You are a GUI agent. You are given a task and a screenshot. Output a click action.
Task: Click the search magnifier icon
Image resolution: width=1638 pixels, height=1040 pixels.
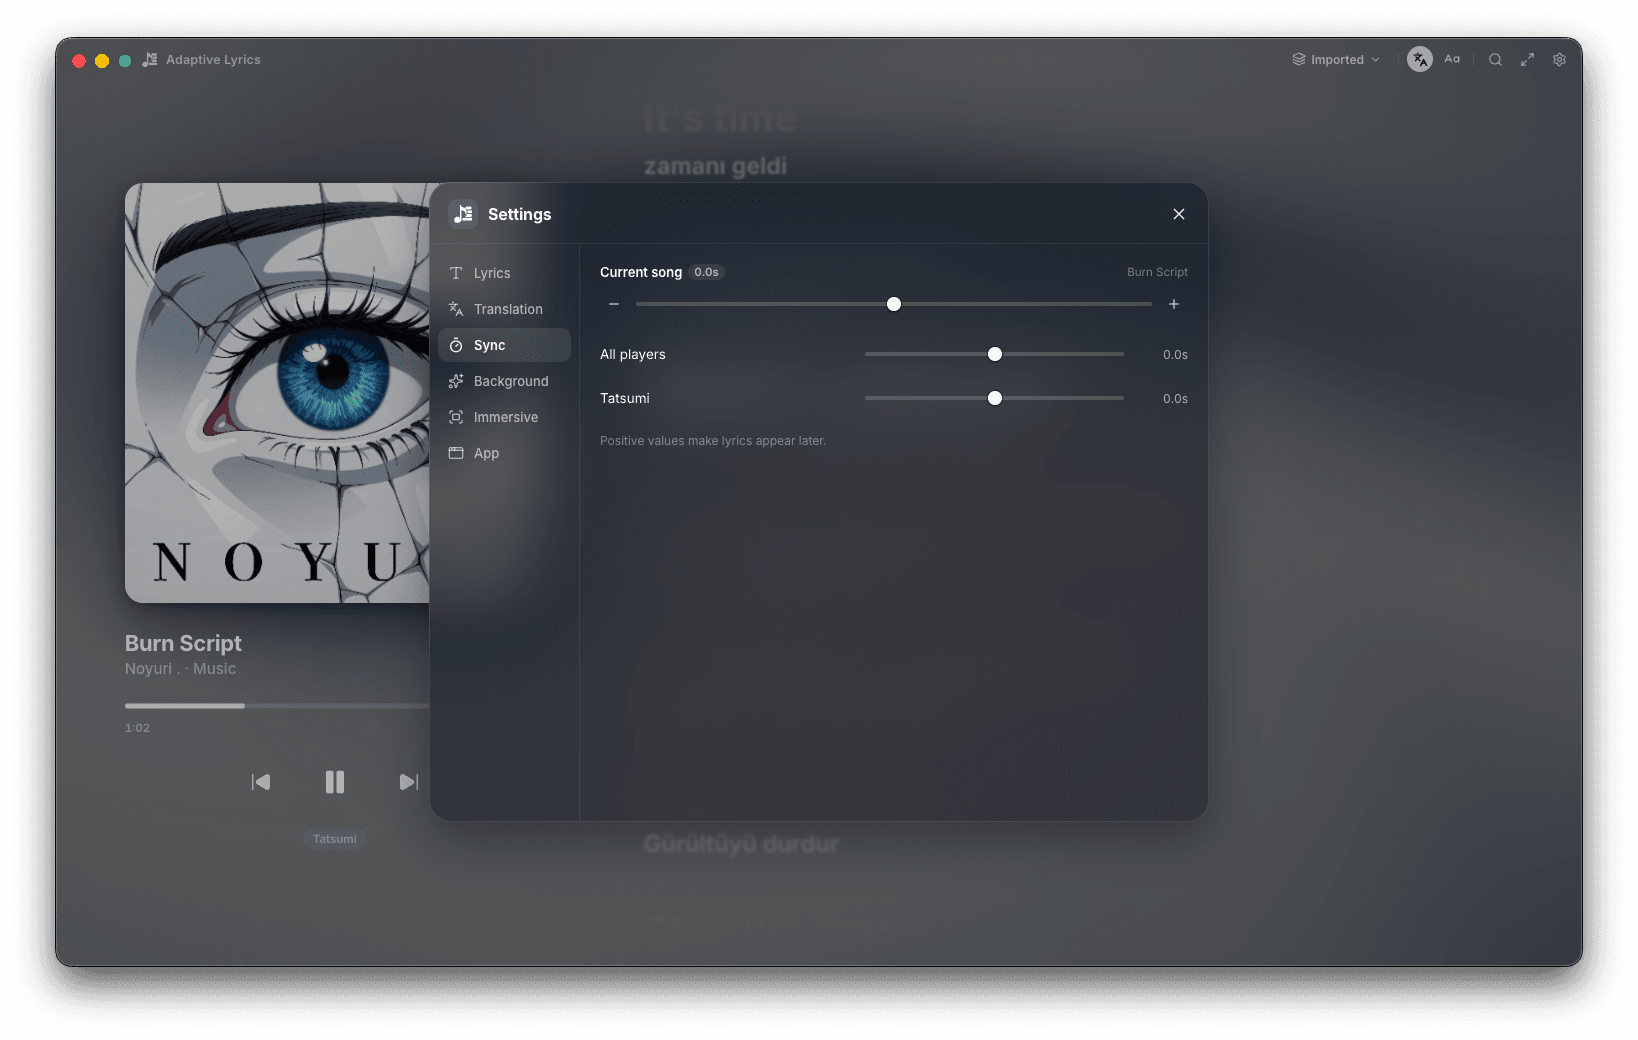pyautogui.click(x=1495, y=60)
